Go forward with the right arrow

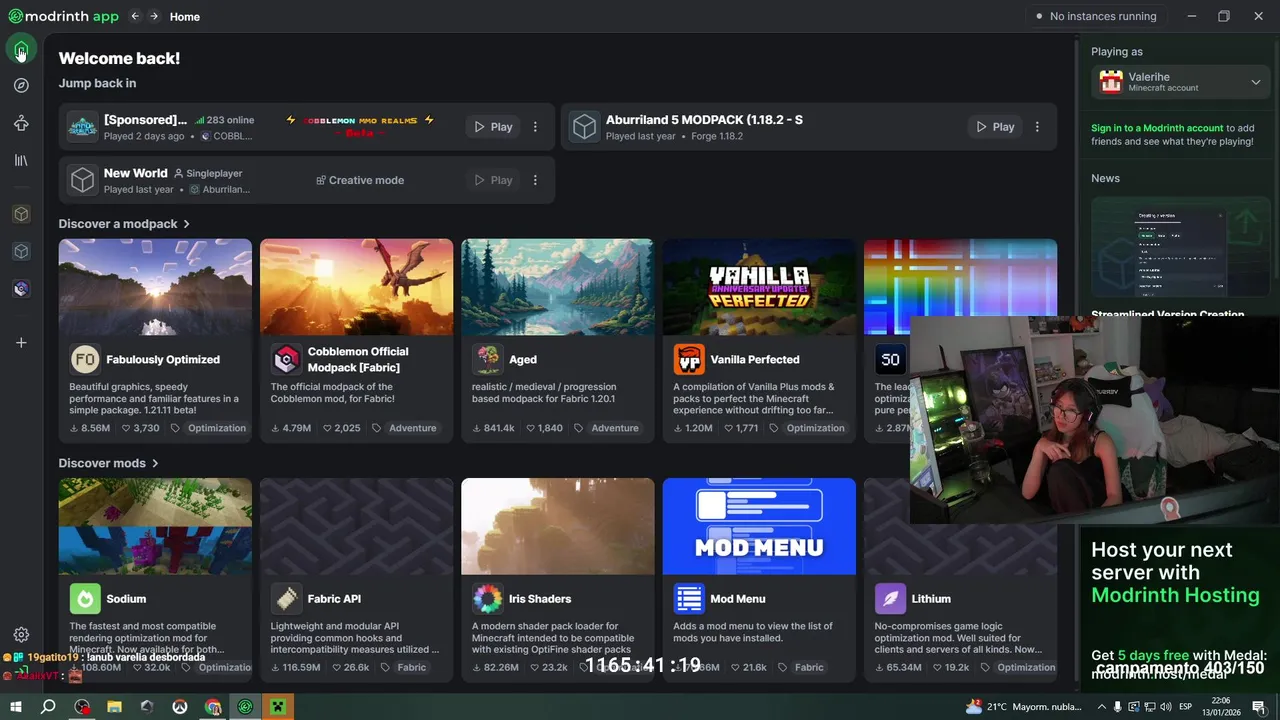[x=154, y=16]
